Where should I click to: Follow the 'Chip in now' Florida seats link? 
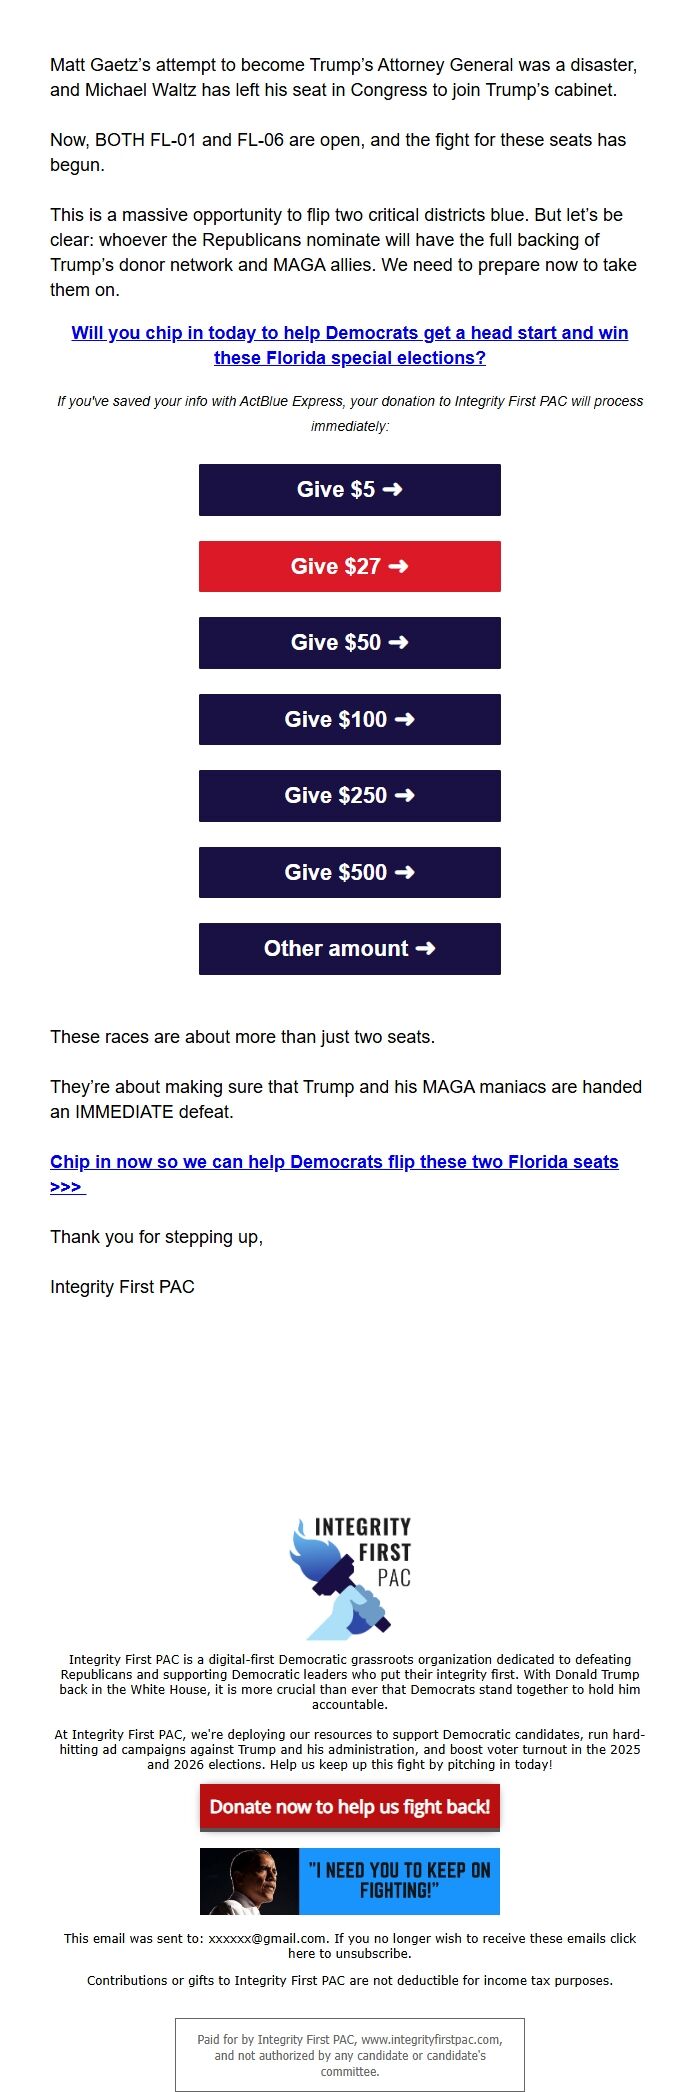click(x=334, y=1162)
